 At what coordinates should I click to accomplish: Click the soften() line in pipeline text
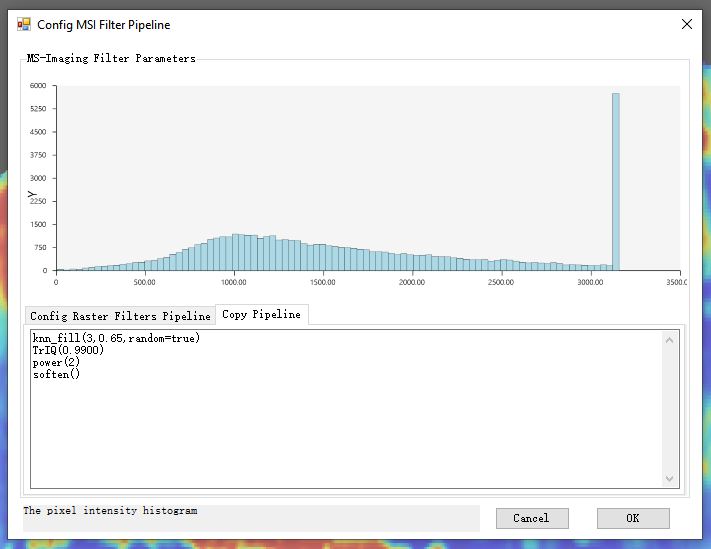coord(56,375)
